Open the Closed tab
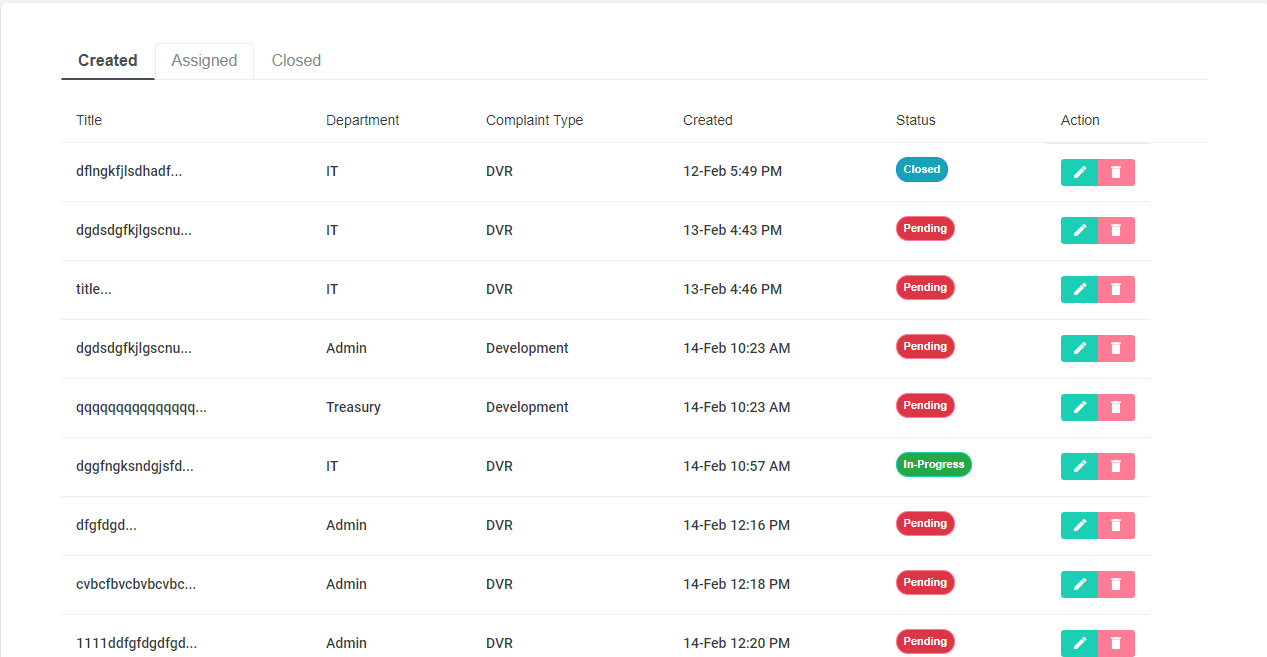1267x657 pixels. click(296, 61)
